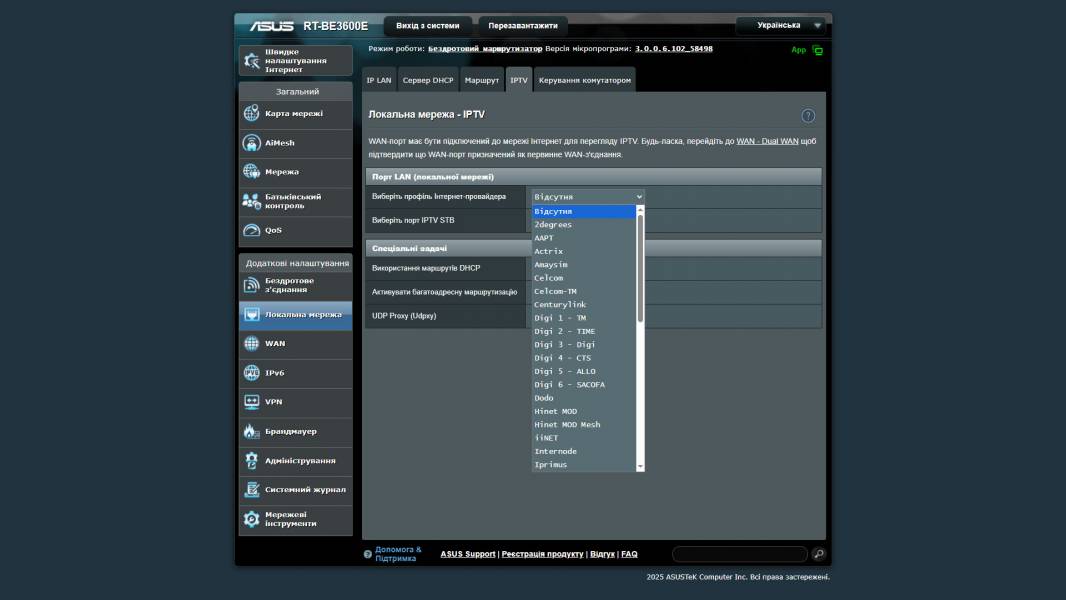Click the Адміністрування gear icon
This screenshot has width=1066, height=600.
tap(252, 460)
